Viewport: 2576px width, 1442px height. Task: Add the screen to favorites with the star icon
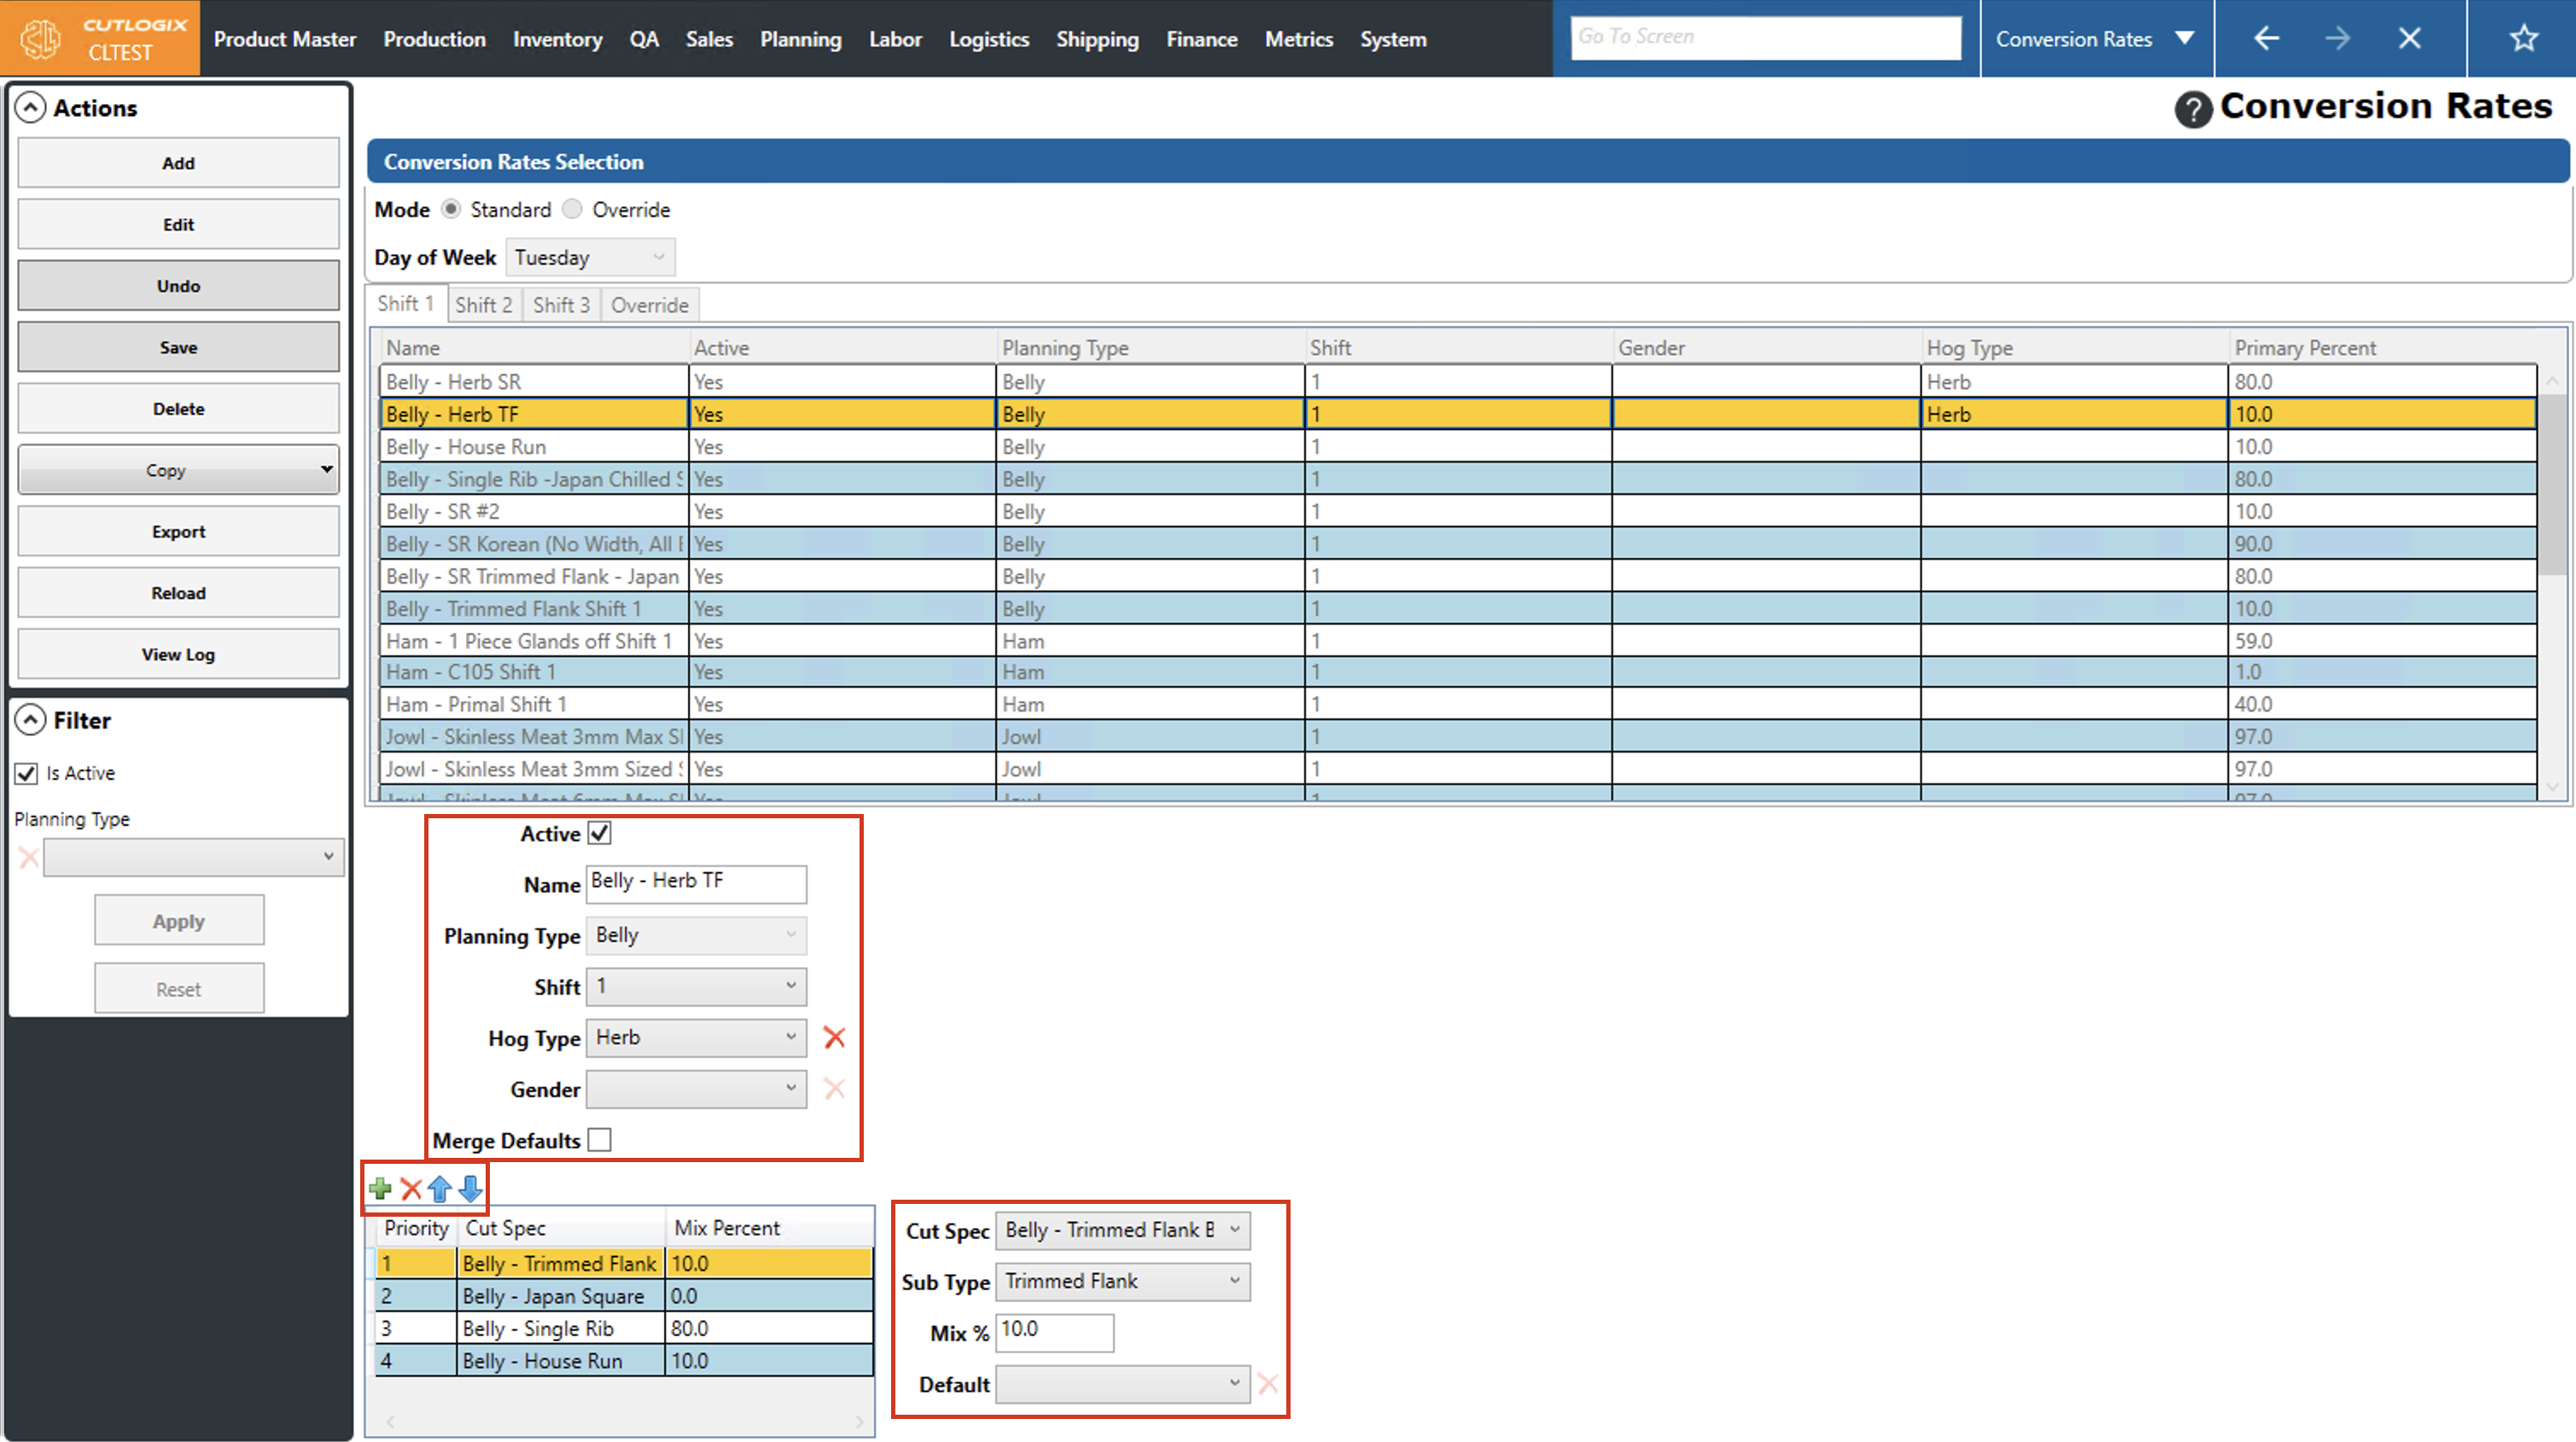[x=2523, y=39]
